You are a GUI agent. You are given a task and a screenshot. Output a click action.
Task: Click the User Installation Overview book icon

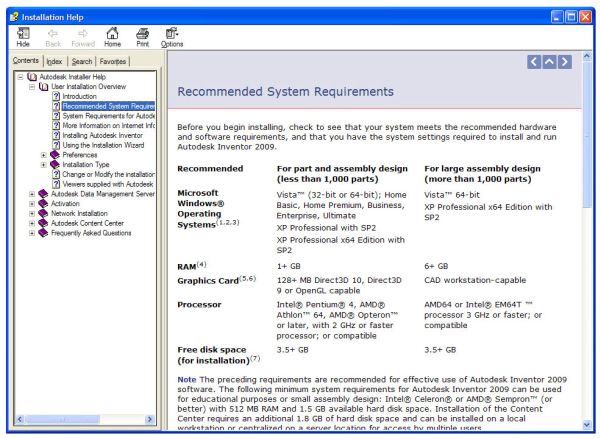44,86
